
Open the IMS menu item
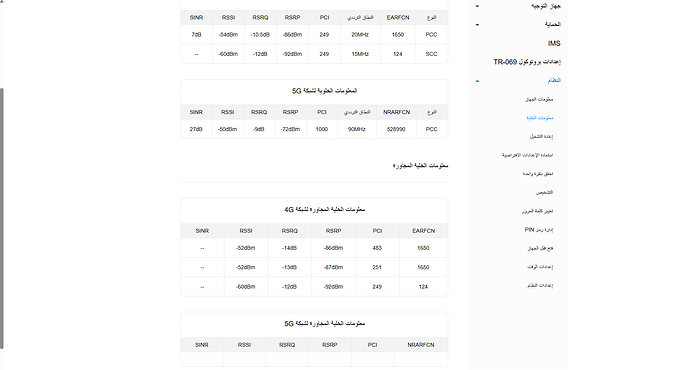coord(554,43)
